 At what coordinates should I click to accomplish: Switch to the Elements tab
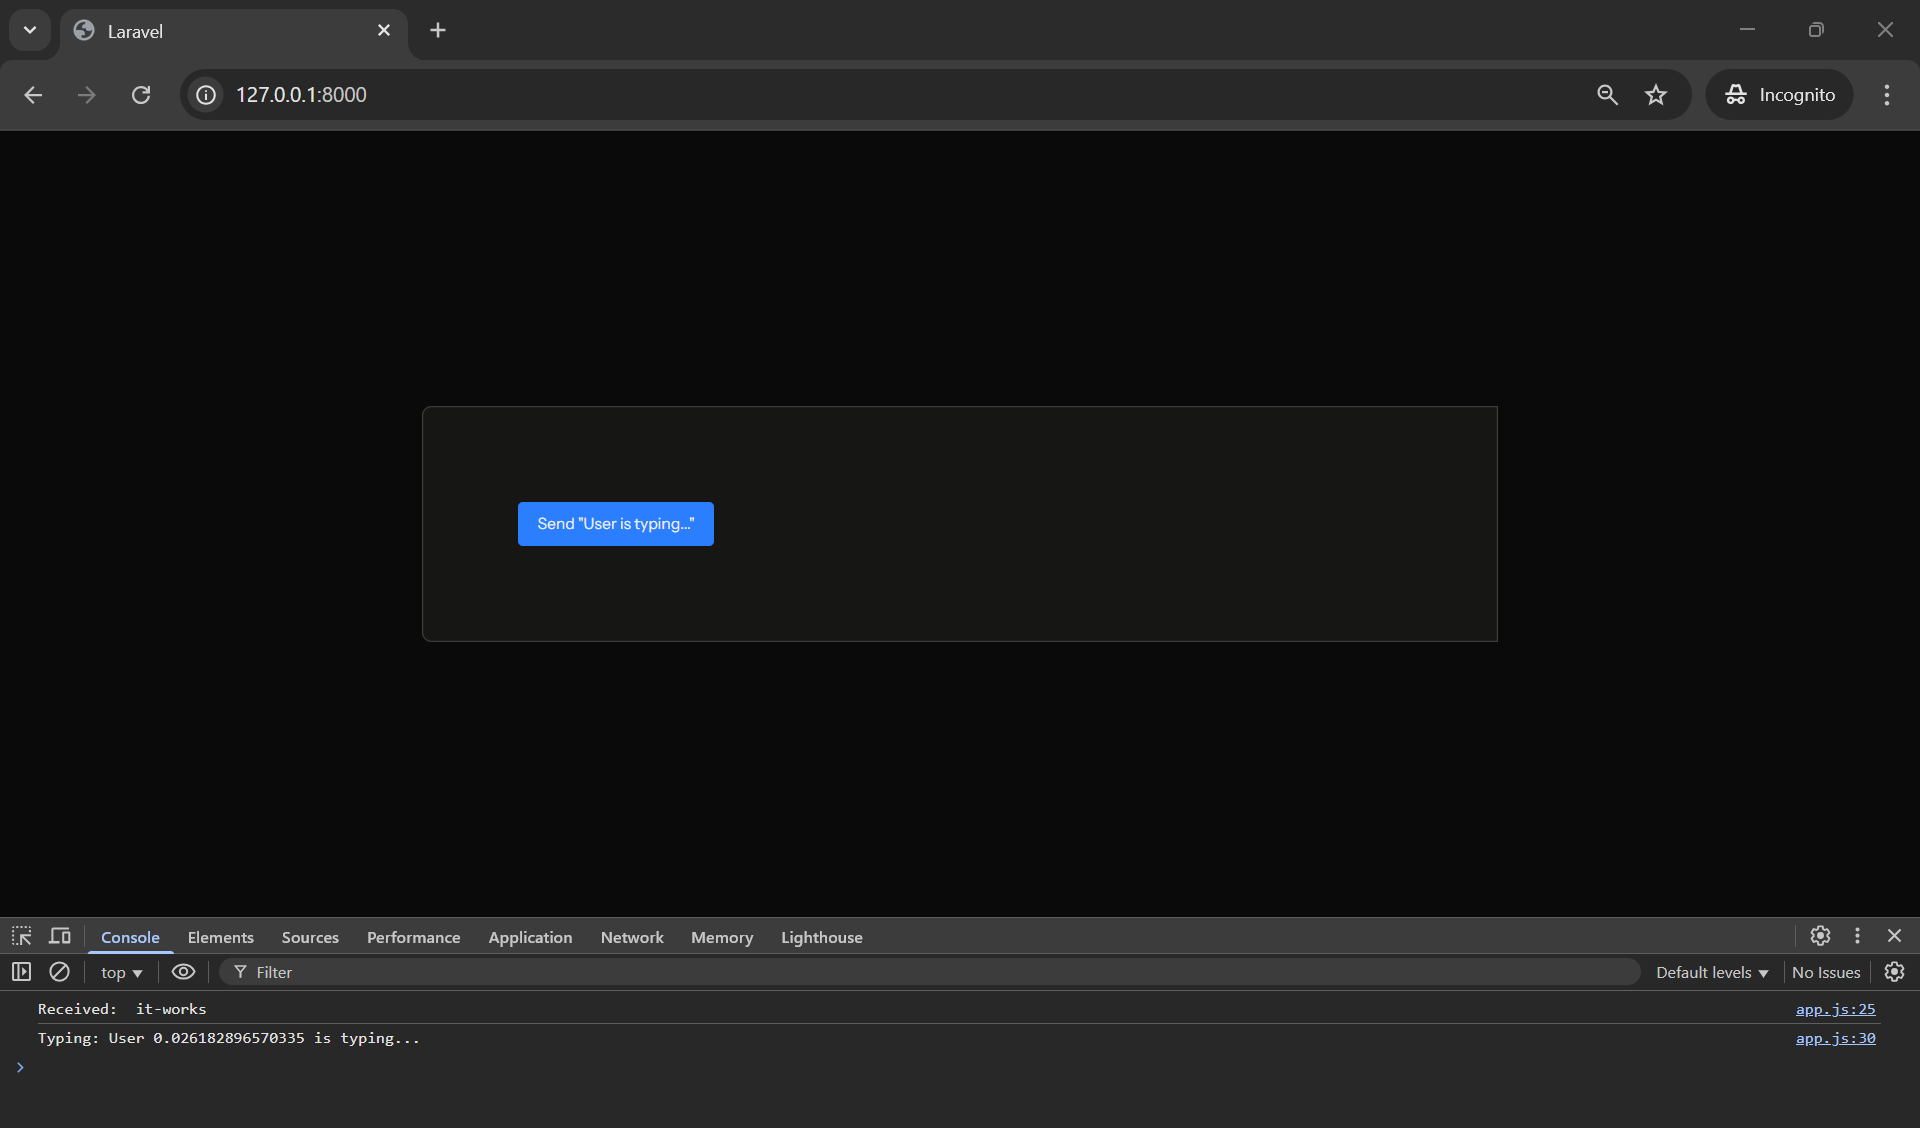click(220, 938)
